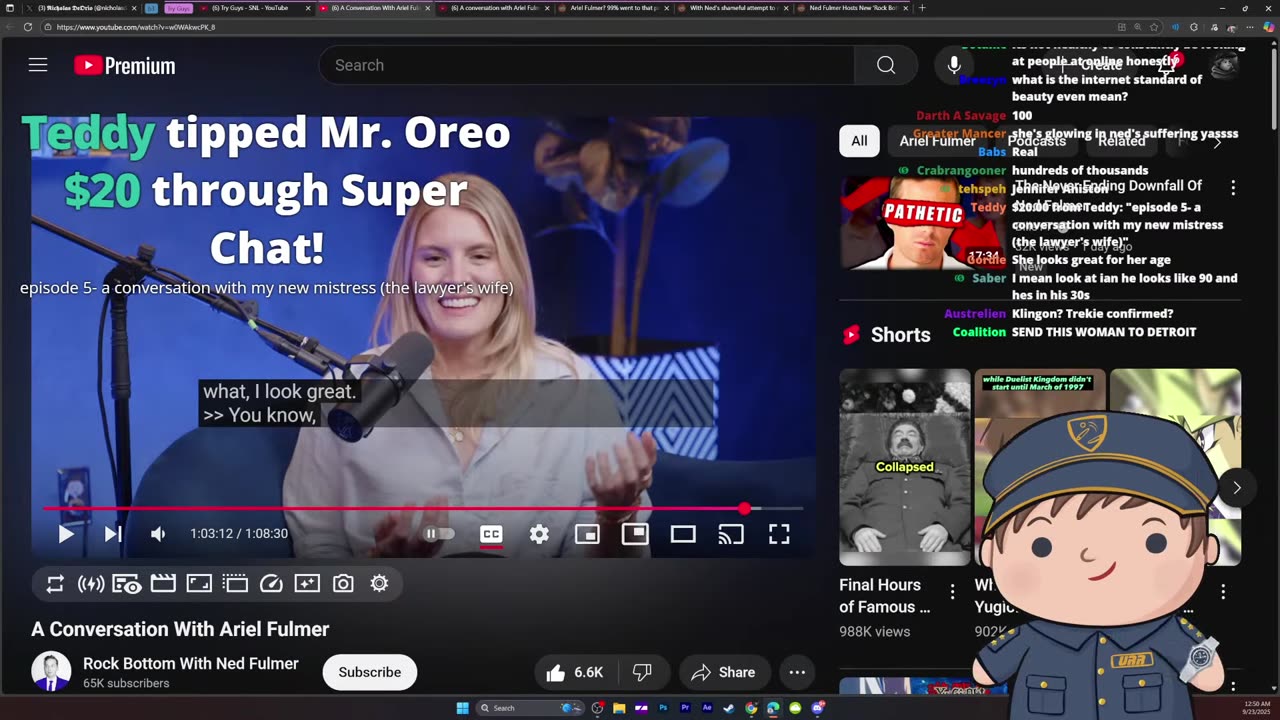The image size is (1280, 720).
Task: Click the YouTube search box
Action: point(588,65)
